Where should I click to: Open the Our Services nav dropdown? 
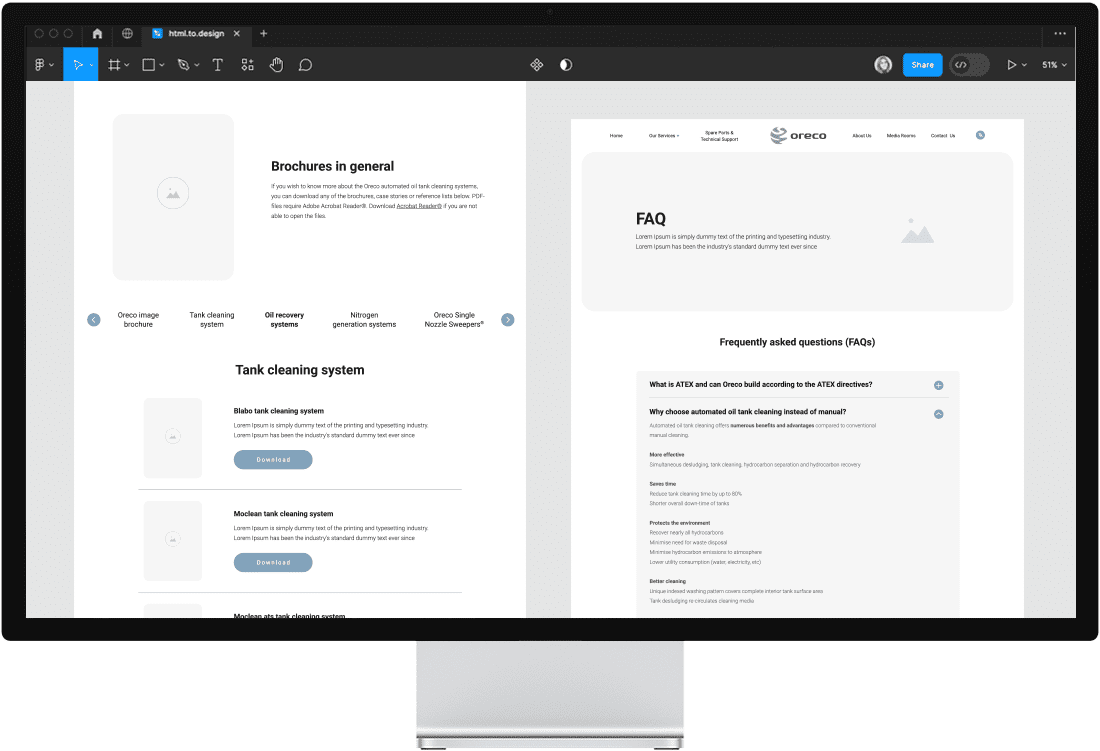[664, 135]
